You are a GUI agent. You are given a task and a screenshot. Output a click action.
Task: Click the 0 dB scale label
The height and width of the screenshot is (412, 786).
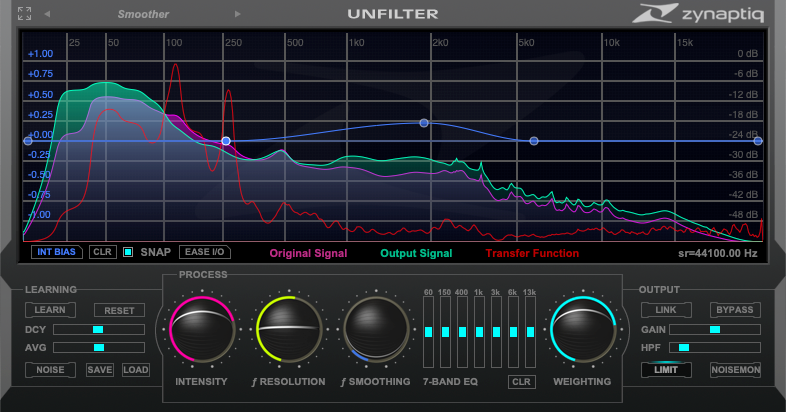747,54
